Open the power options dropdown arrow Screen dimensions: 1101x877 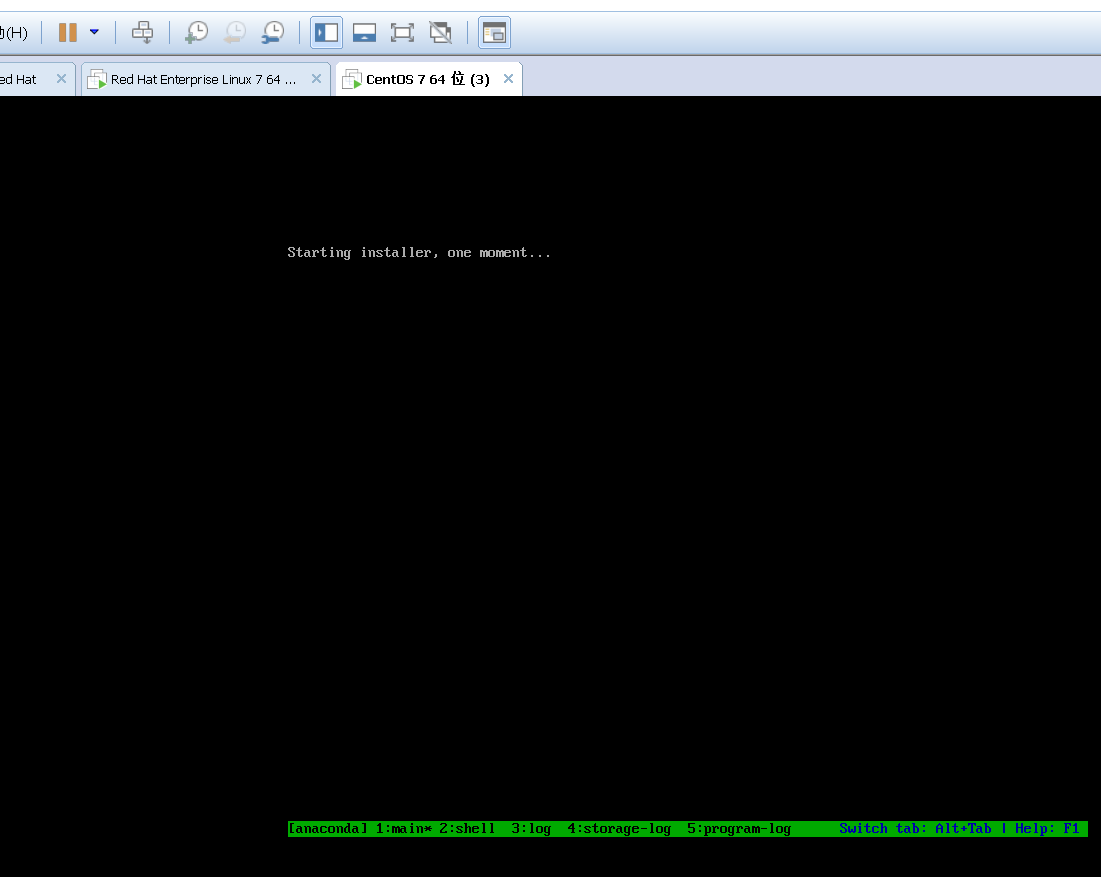[x=94, y=32]
